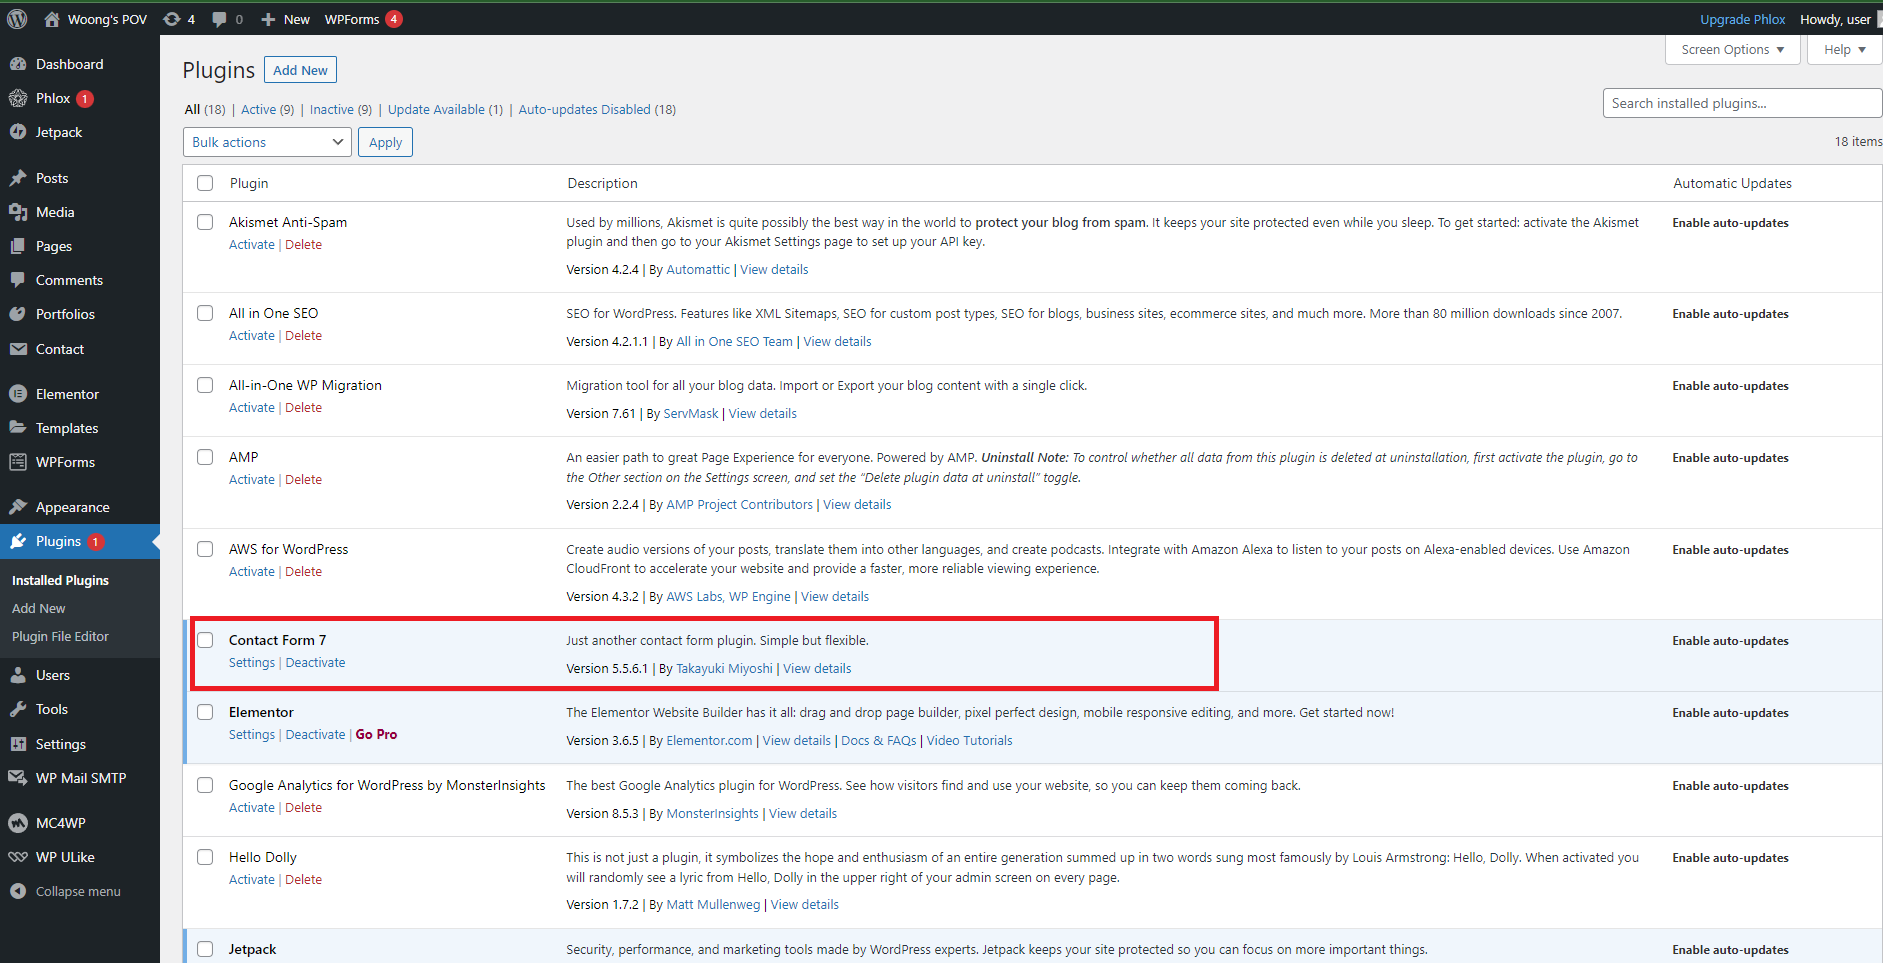Show Update Available (1) plugins
Screen dimensions: 1883x963
click(445, 109)
